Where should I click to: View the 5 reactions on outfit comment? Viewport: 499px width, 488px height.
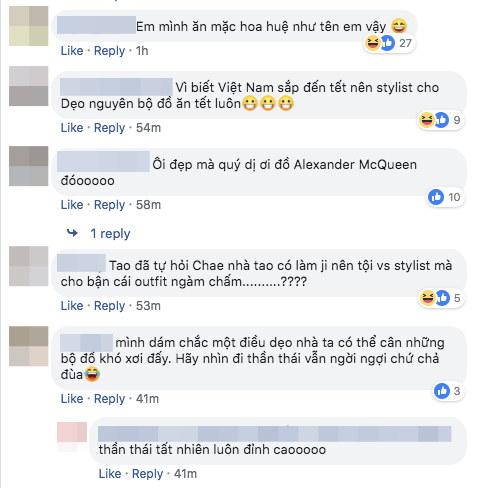point(441,298)
